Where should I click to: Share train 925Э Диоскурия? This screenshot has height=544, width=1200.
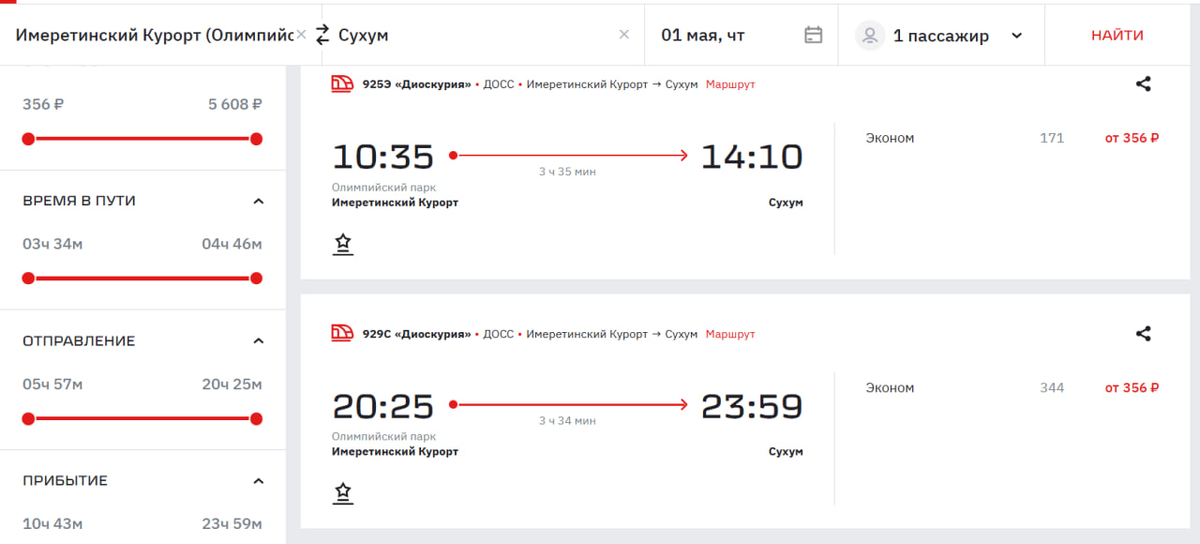click(x=1144, y=84)
